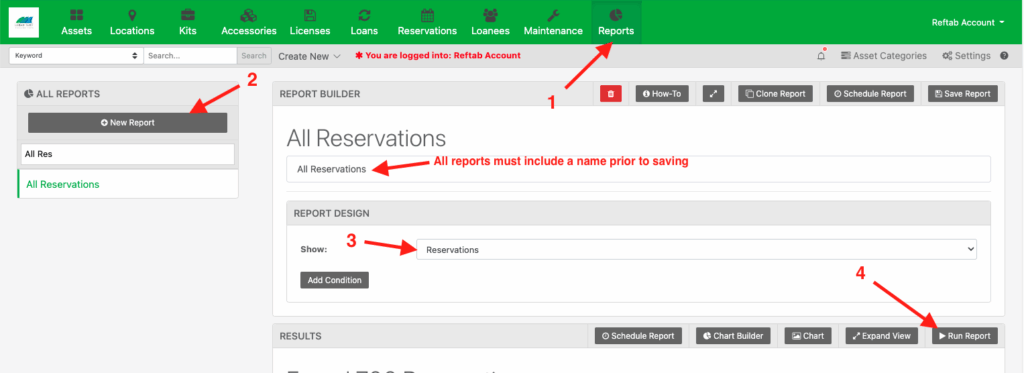Click the help question mark icon
Screen dimensions: 1024x373
tap(1004, 56)
